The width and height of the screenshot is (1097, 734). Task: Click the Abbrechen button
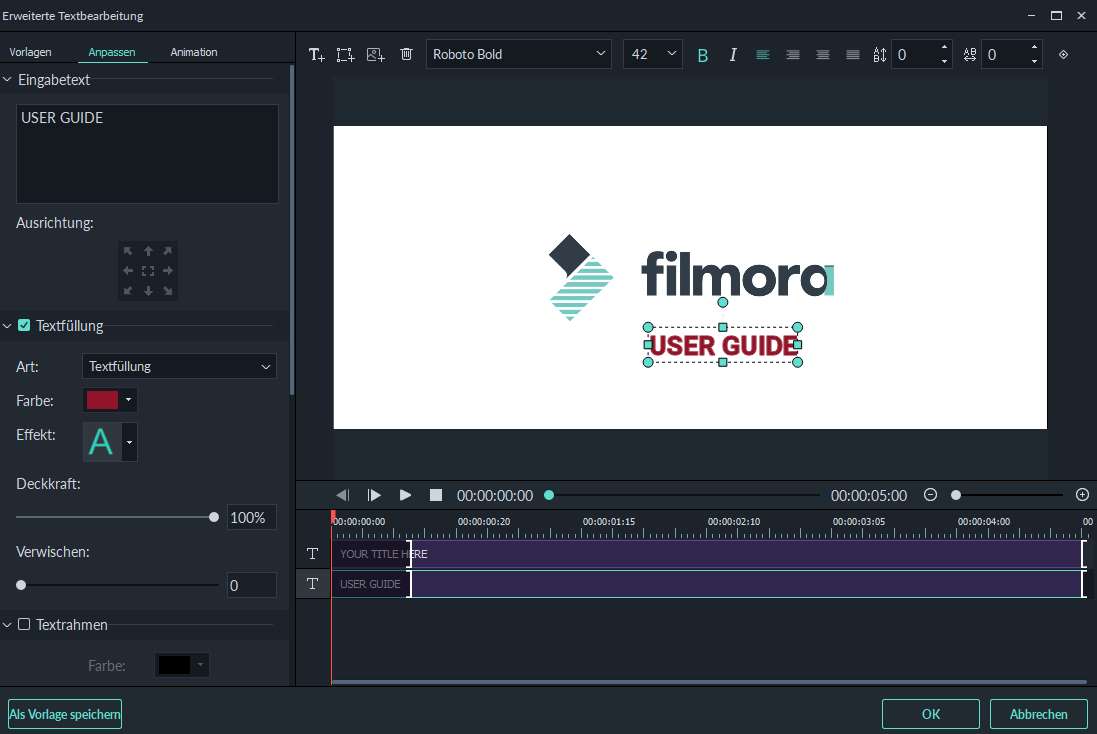tap(1038, 714)
